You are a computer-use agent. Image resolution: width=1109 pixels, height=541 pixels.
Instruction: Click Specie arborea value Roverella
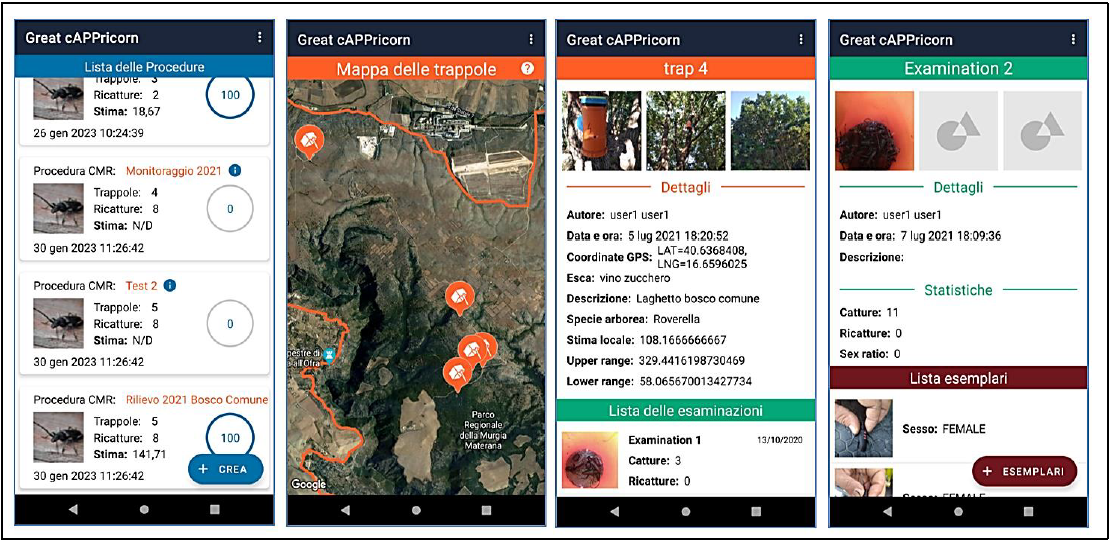[x=678, y=319]
